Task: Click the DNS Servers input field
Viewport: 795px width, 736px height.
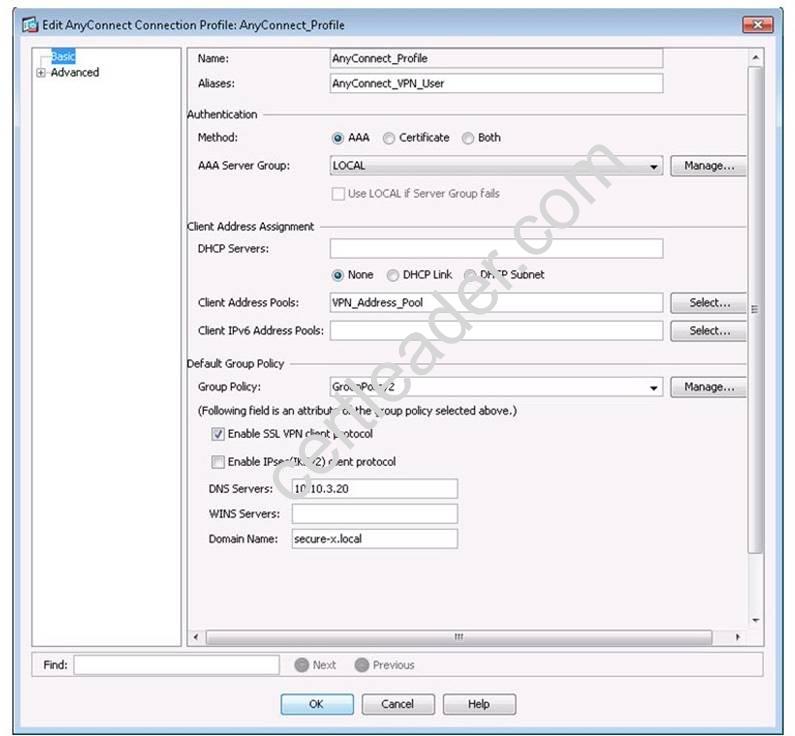Action: [x=375, y=489]
